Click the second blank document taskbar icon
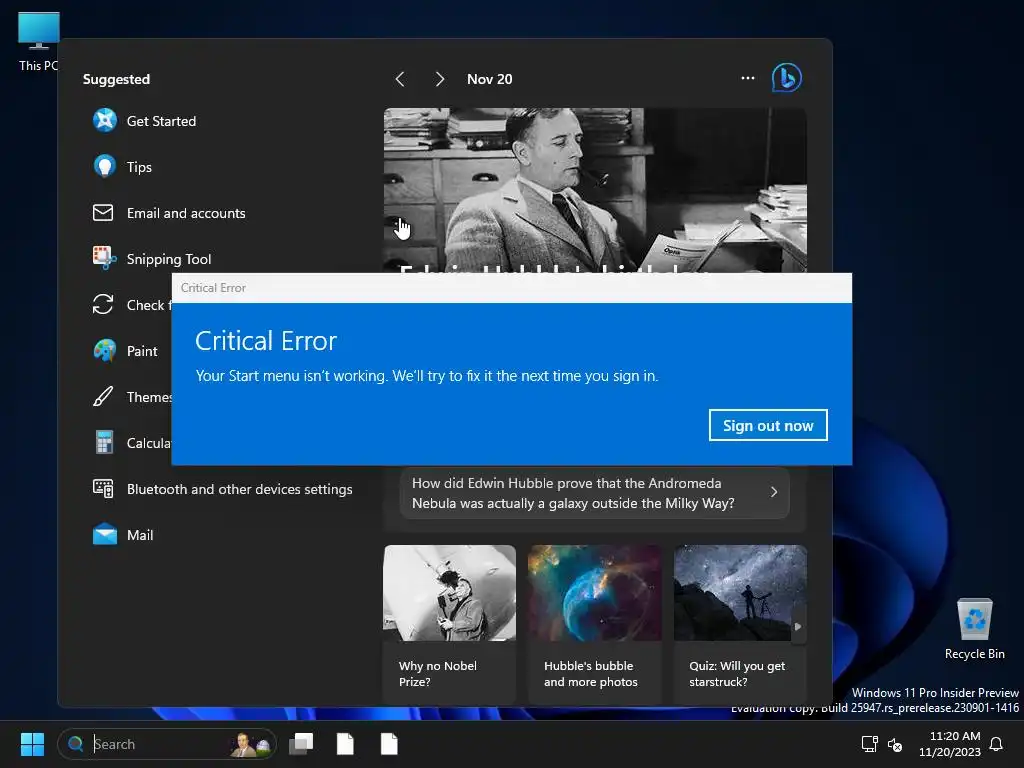Viewport: 1024px width, 768px height. click(x=389, y=744)
